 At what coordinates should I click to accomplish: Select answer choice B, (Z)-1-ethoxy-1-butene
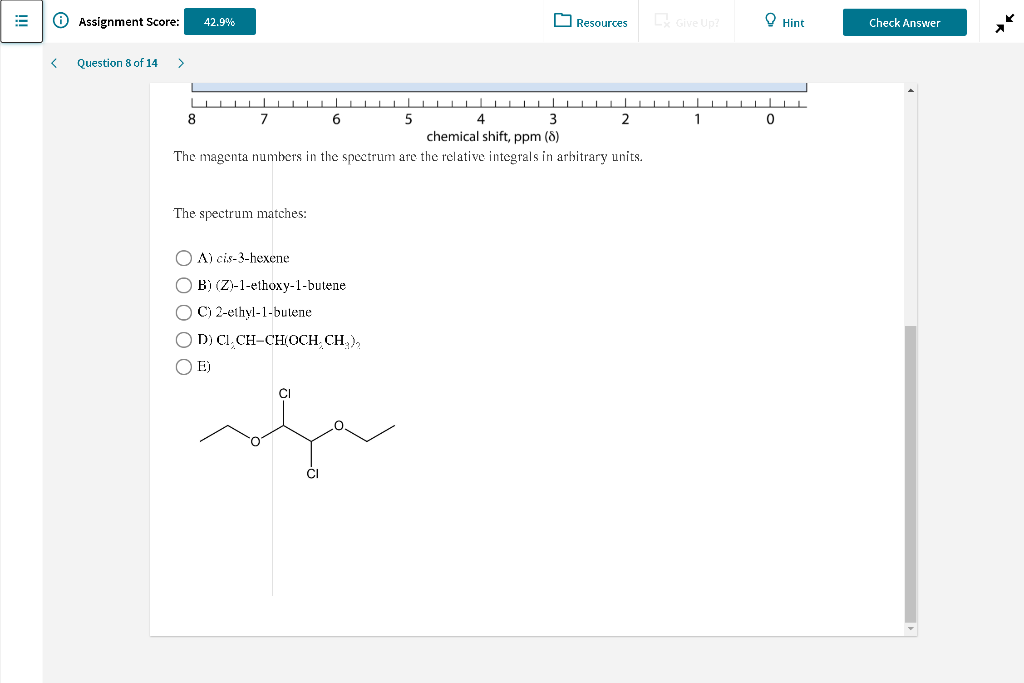[184, 285]
